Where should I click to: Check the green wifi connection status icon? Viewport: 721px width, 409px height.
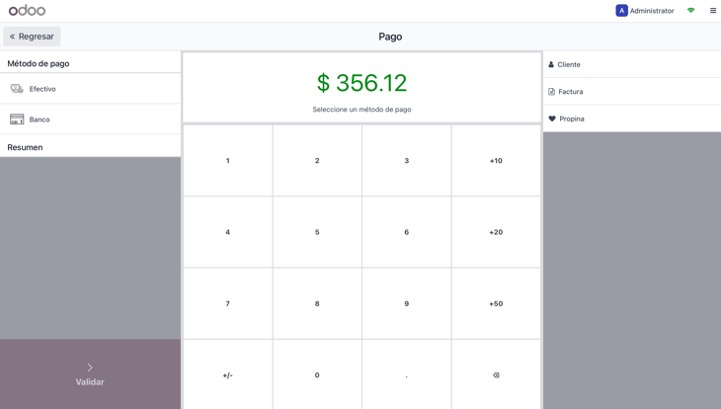(691, 10)
